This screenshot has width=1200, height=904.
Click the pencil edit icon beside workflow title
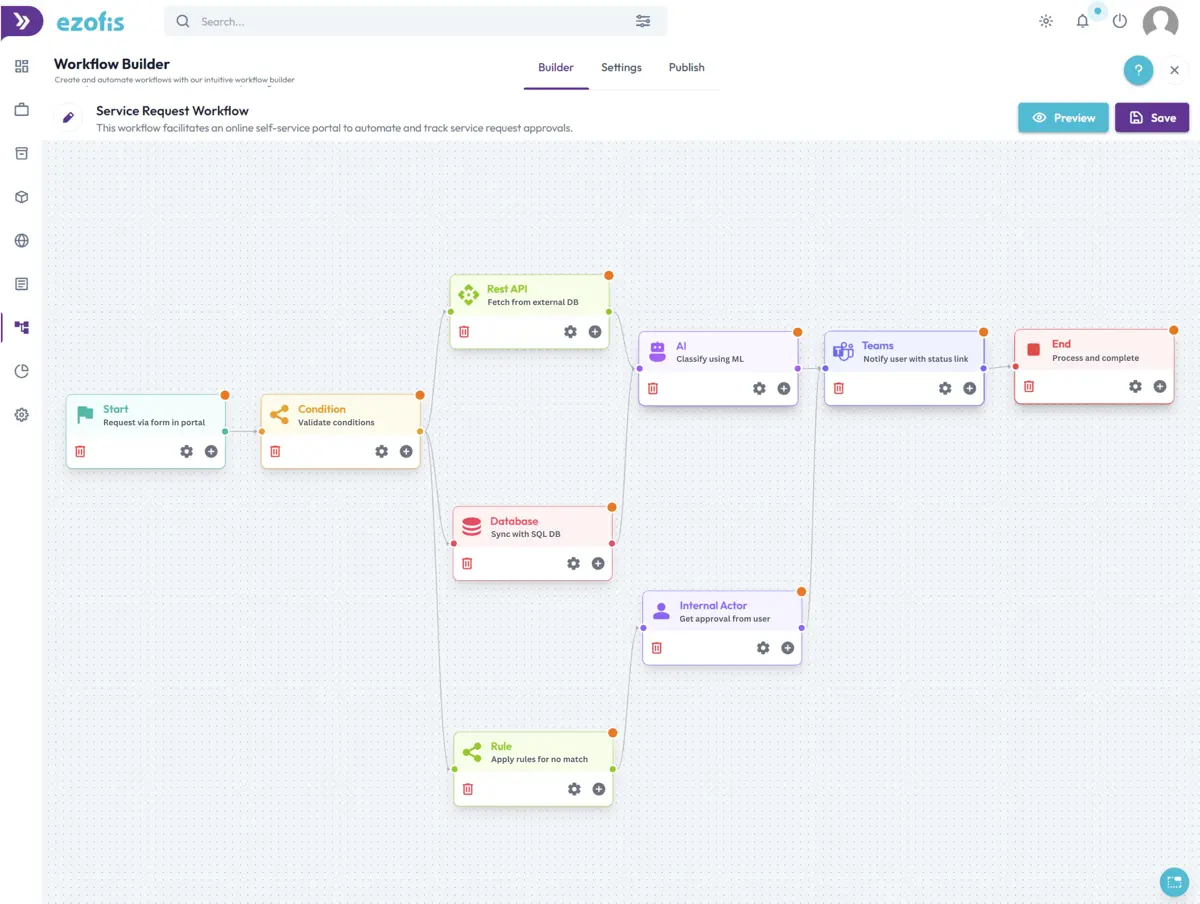coord(68,117)
